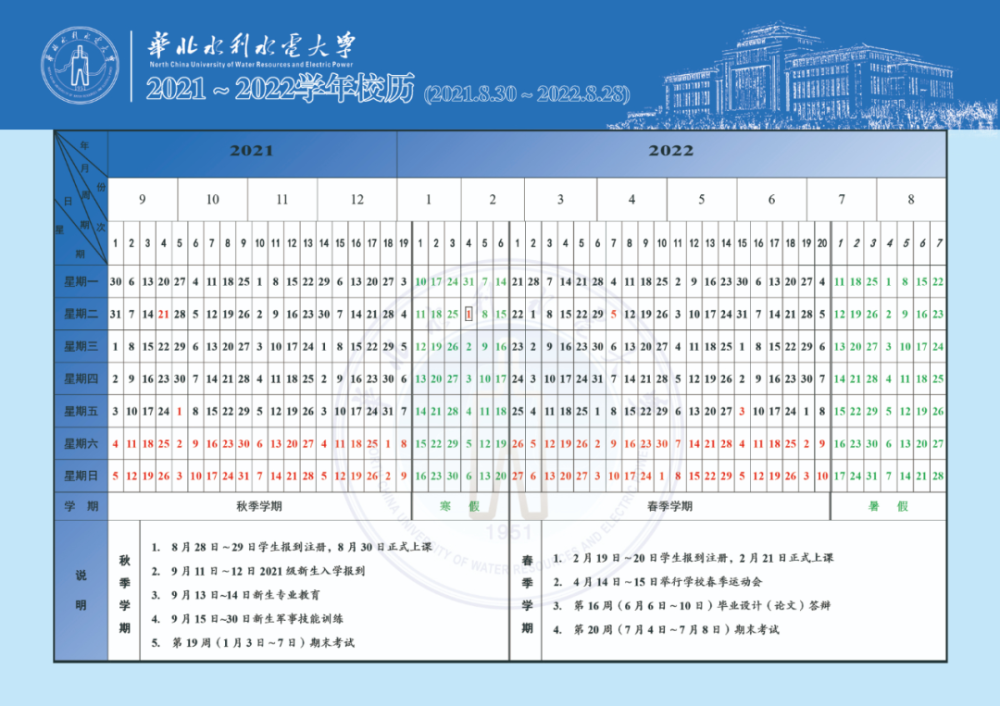Click the red 5 in the 星期二 row
Screen dimensions: 1000x706
pyautogui.click(x=614, y=314)
